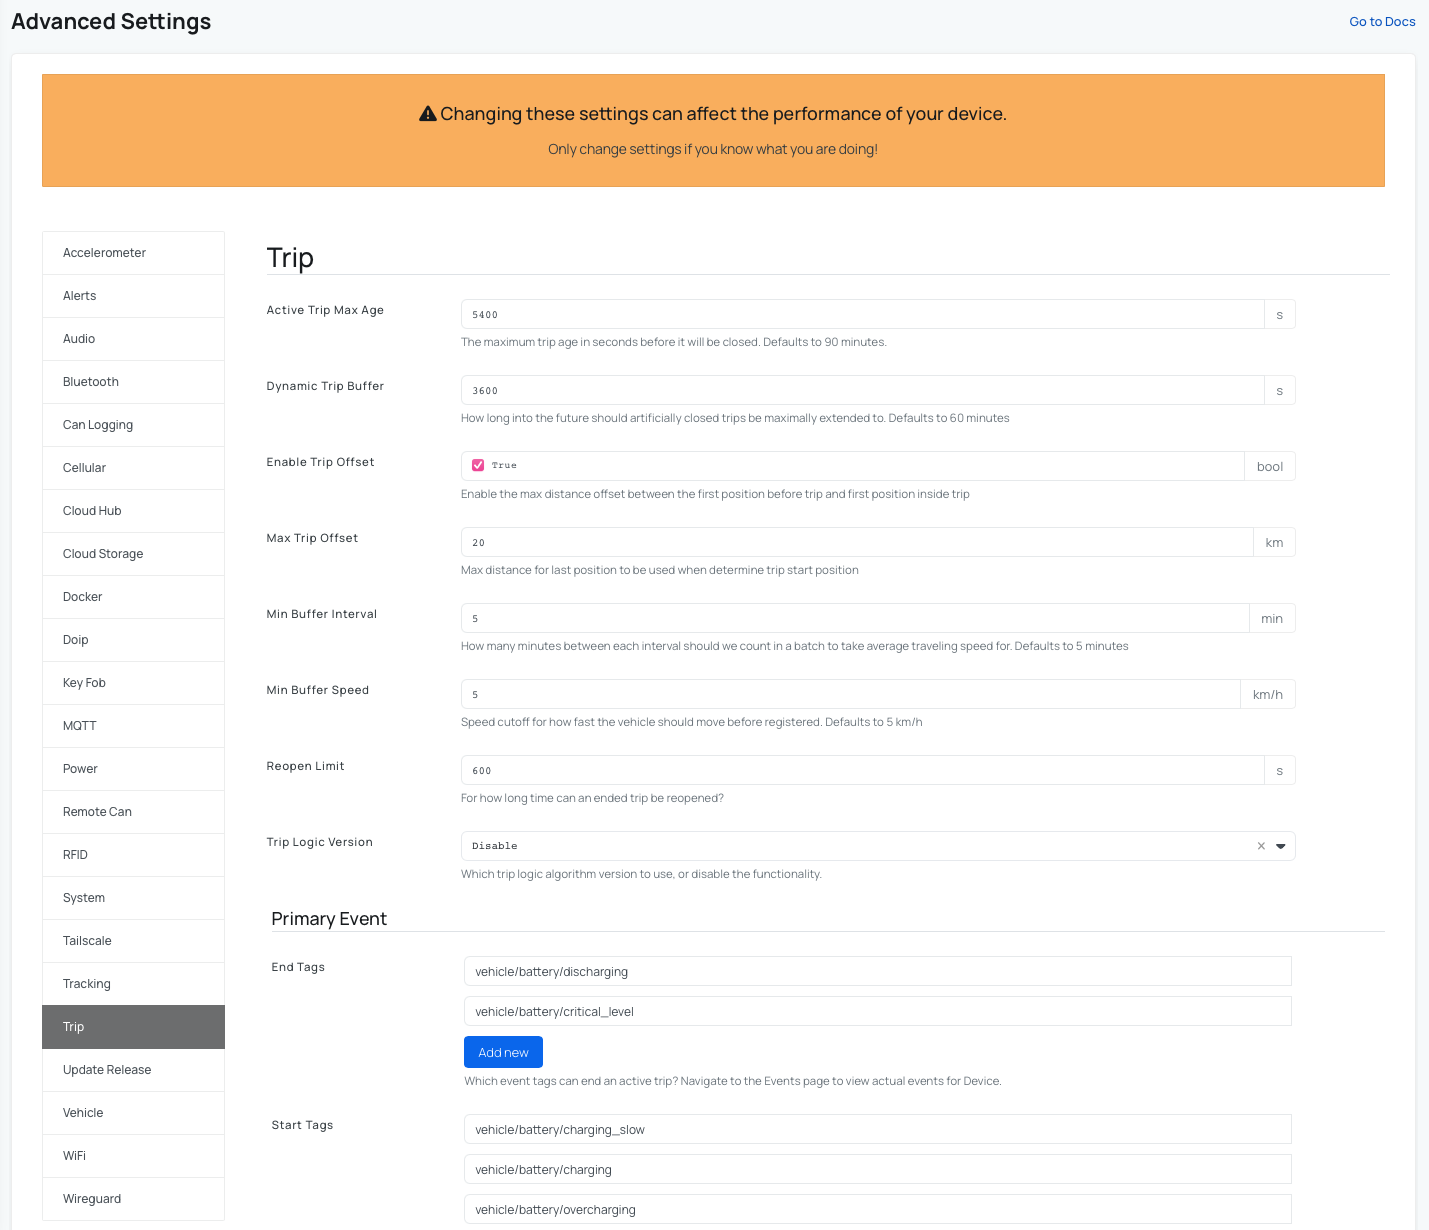
Task: Uncheck the Enable Trip Offset checkbox
Action: 478,466
